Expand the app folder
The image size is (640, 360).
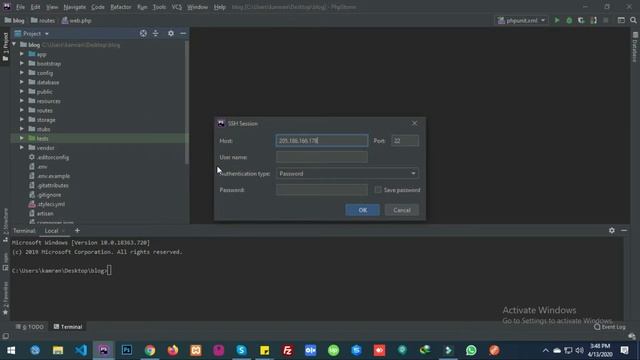tap(22, 54)
